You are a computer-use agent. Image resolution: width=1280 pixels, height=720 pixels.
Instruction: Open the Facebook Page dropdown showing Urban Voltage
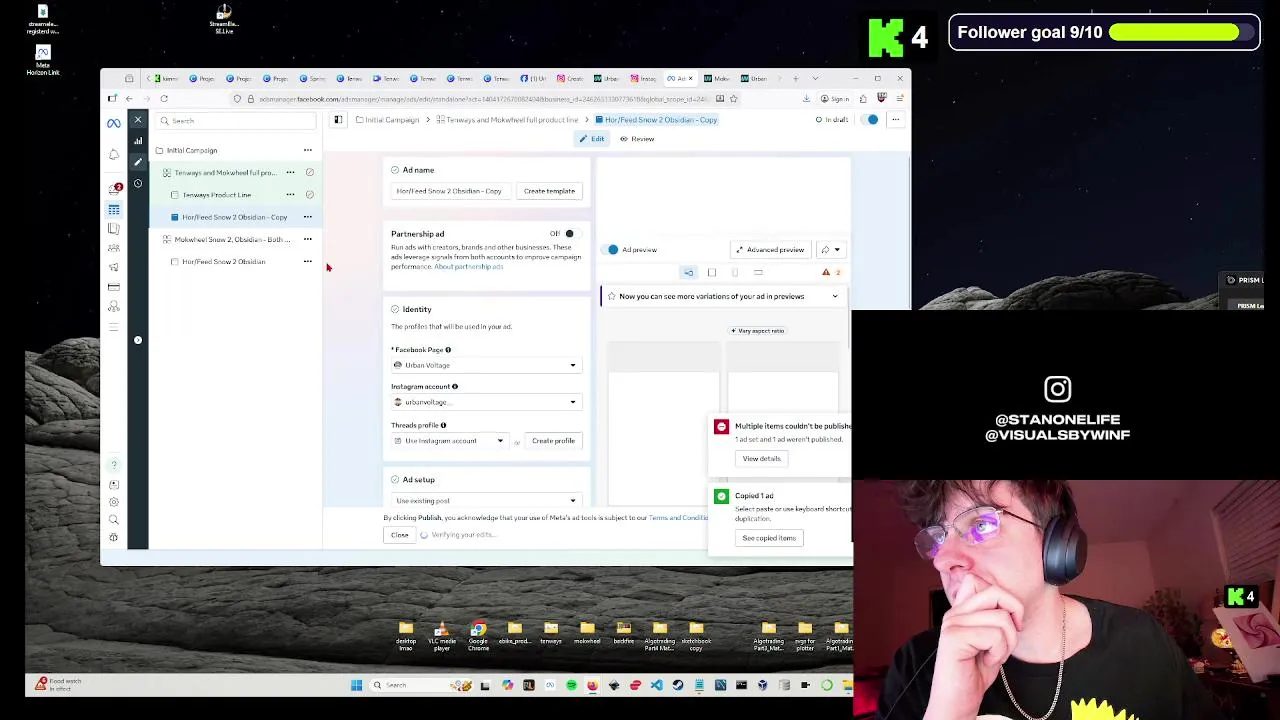coord(485,365)
